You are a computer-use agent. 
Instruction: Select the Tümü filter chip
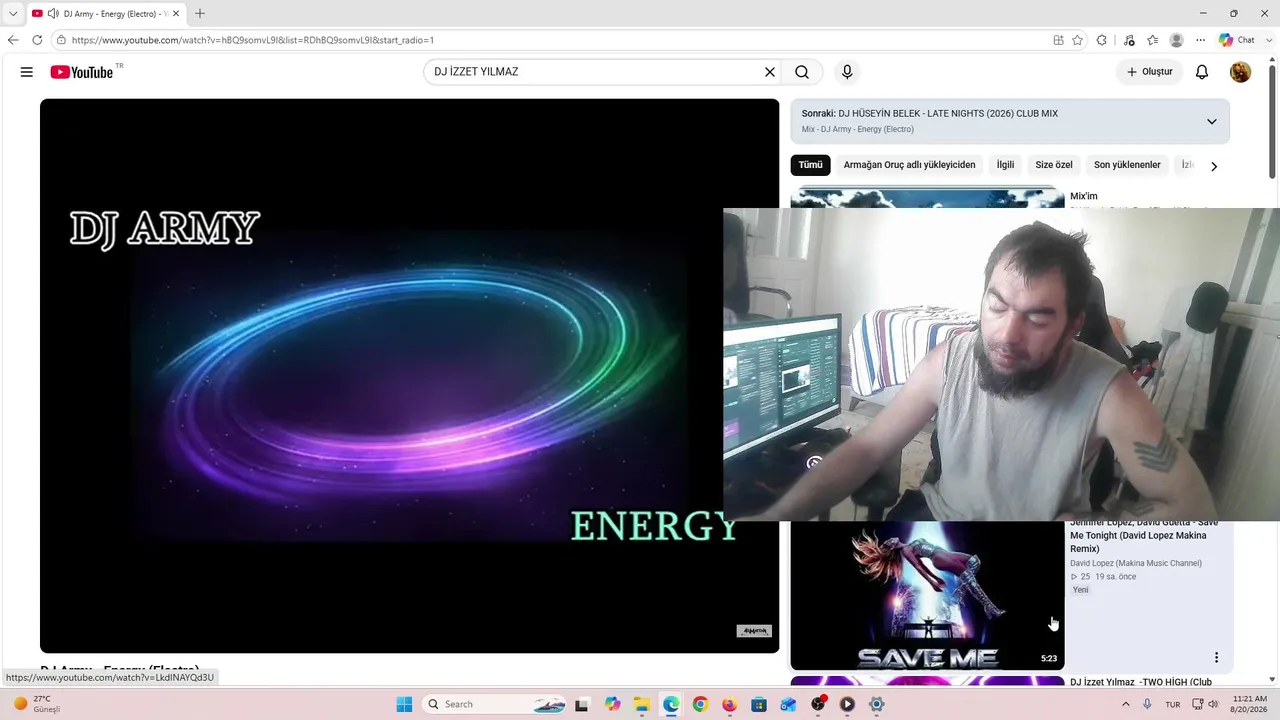[810, 165]
